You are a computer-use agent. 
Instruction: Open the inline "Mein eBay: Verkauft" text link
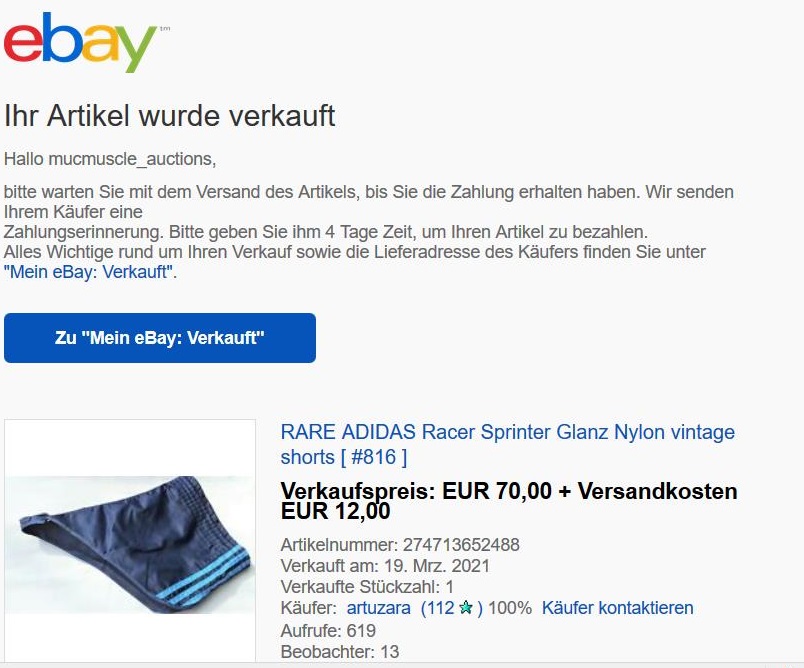pos(88,272)
